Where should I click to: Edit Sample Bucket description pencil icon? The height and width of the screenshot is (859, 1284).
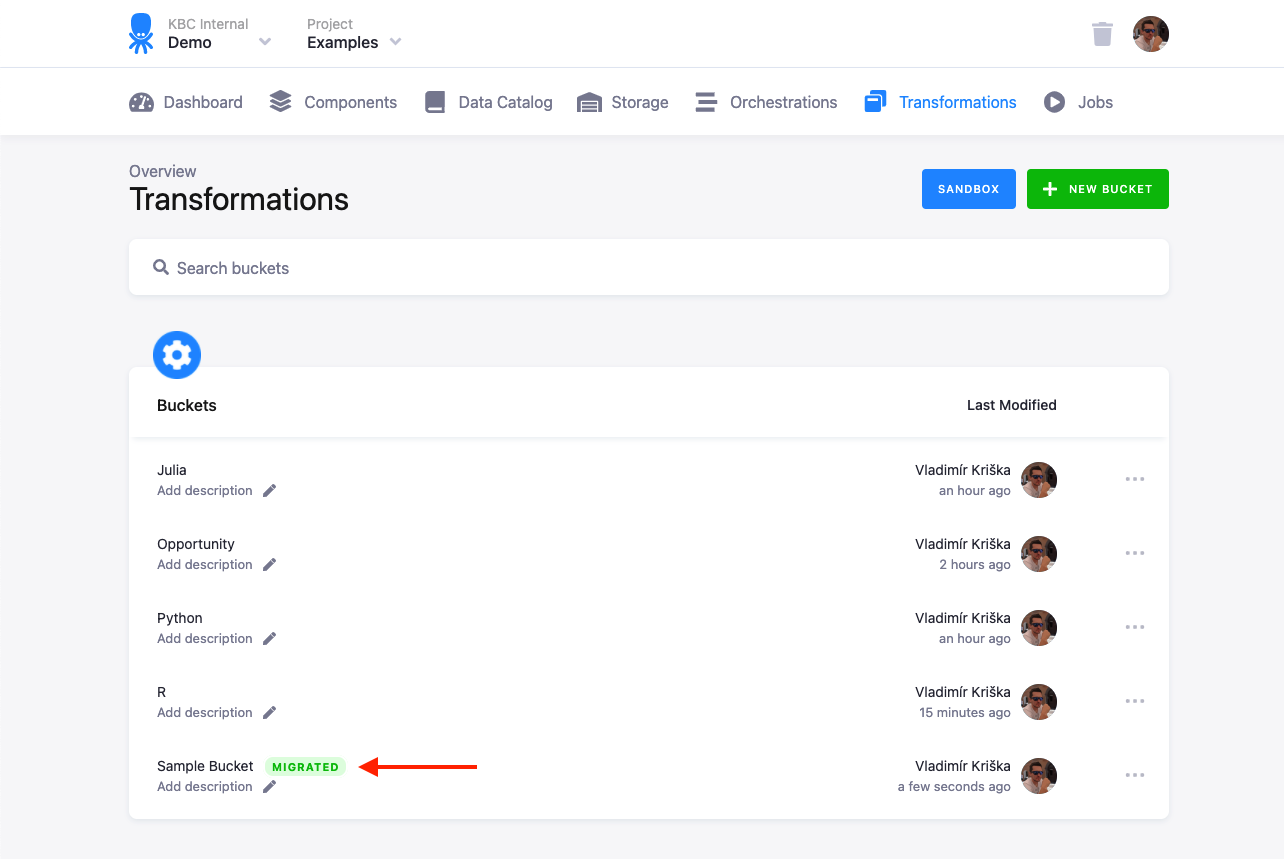pyautogui.click(x=269, y=787)
